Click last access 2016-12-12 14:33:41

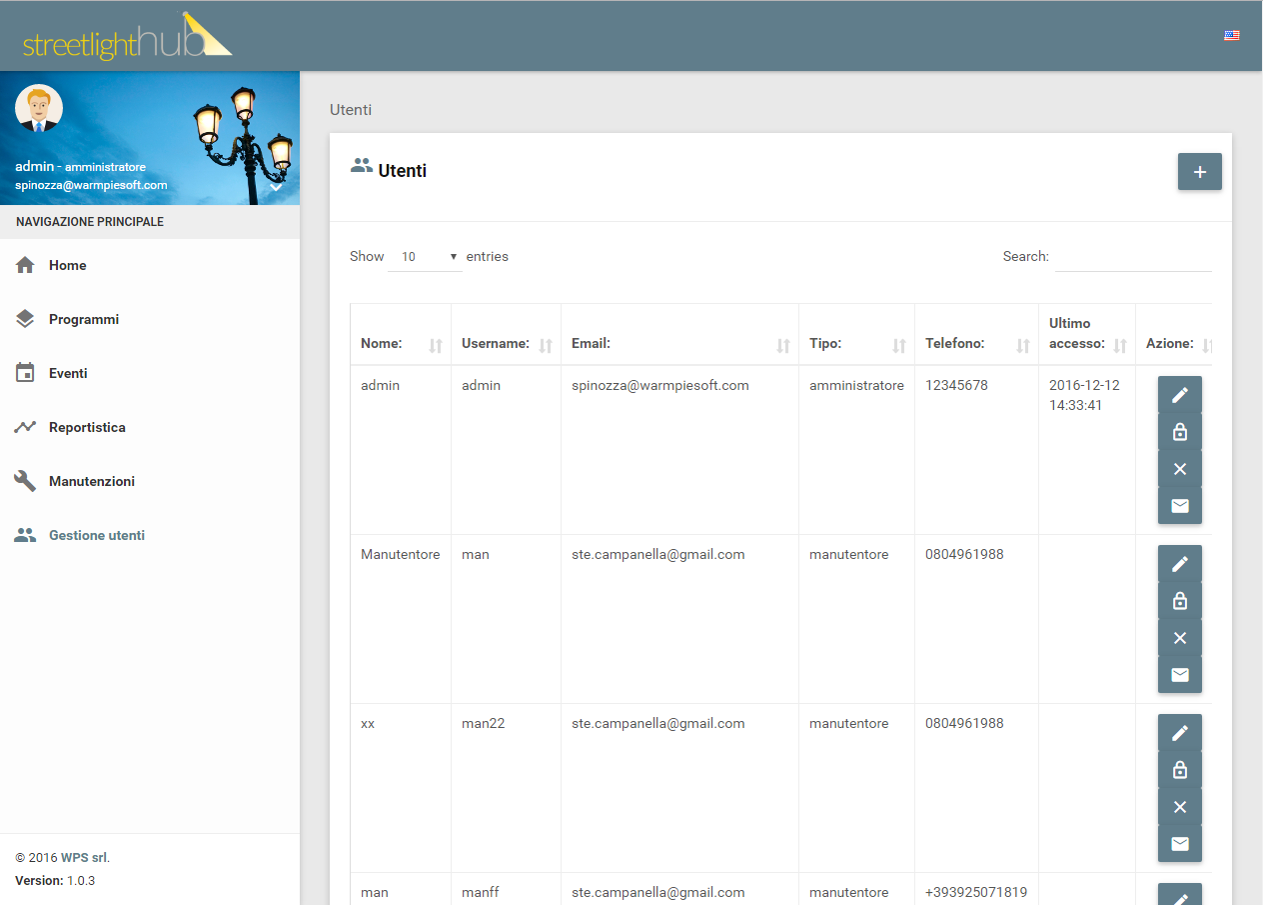coord(1084,395)
